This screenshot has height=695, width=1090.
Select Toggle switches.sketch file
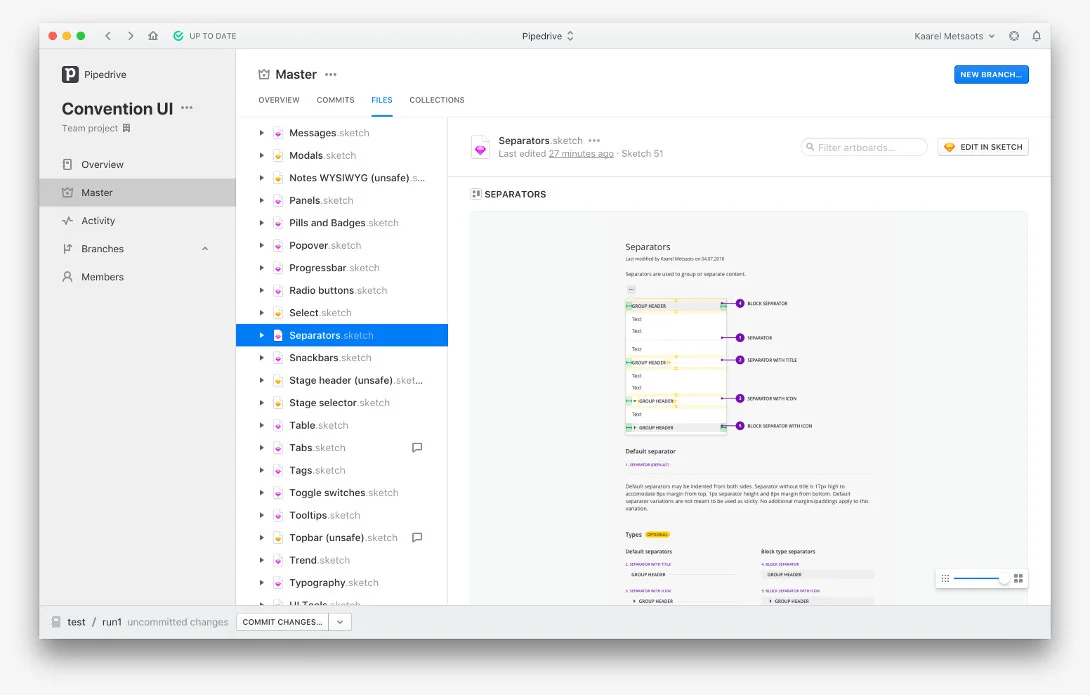tap(341, 493)
